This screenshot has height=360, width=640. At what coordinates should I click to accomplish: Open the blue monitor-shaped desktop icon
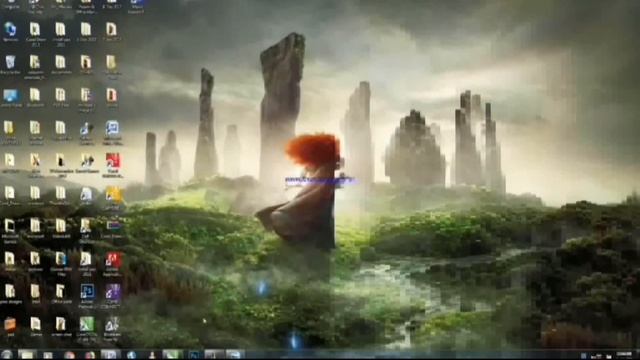click(11, 96)
